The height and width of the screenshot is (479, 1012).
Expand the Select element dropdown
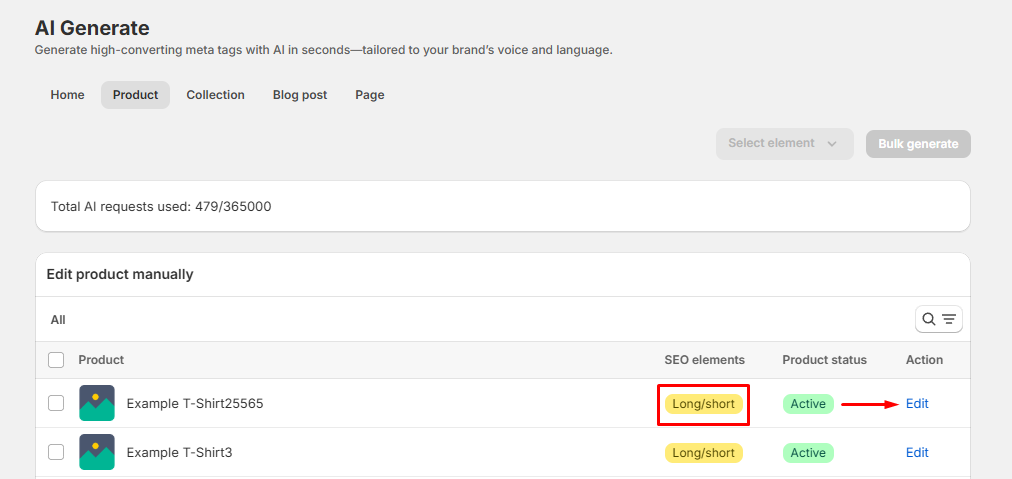[784, 143]
